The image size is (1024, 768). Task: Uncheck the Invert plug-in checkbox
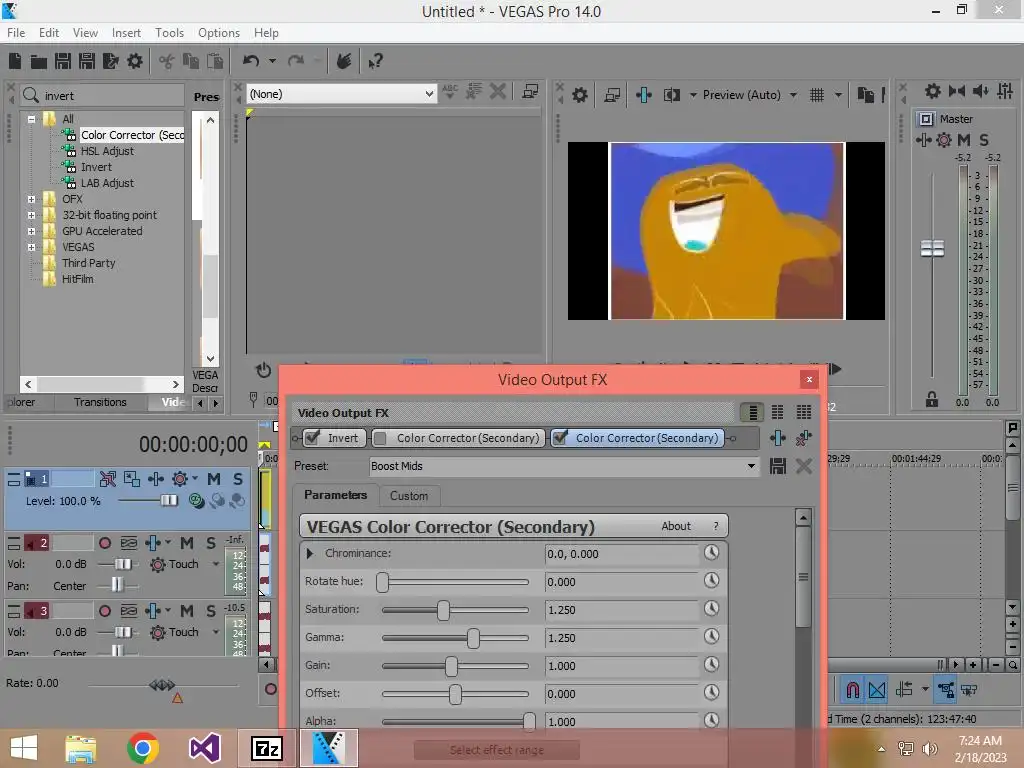click(313, 438)
